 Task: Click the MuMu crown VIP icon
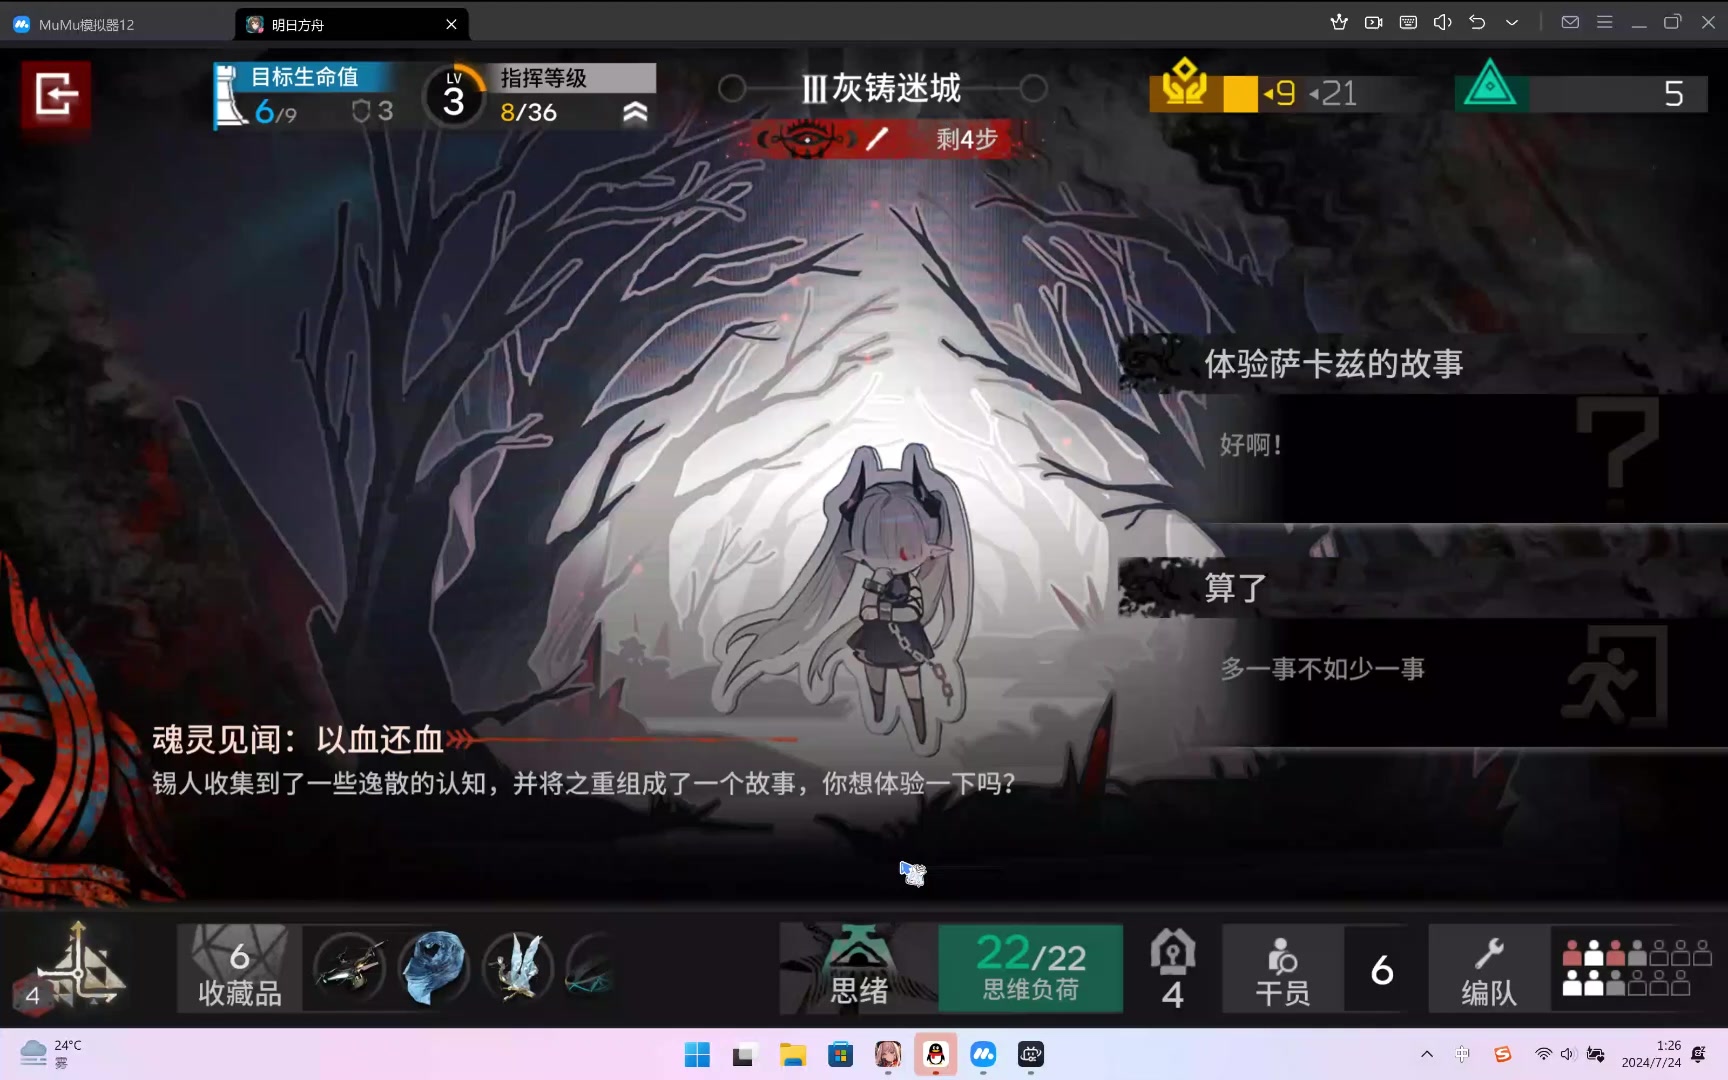pyautogui.click(x=1339, y=22)
